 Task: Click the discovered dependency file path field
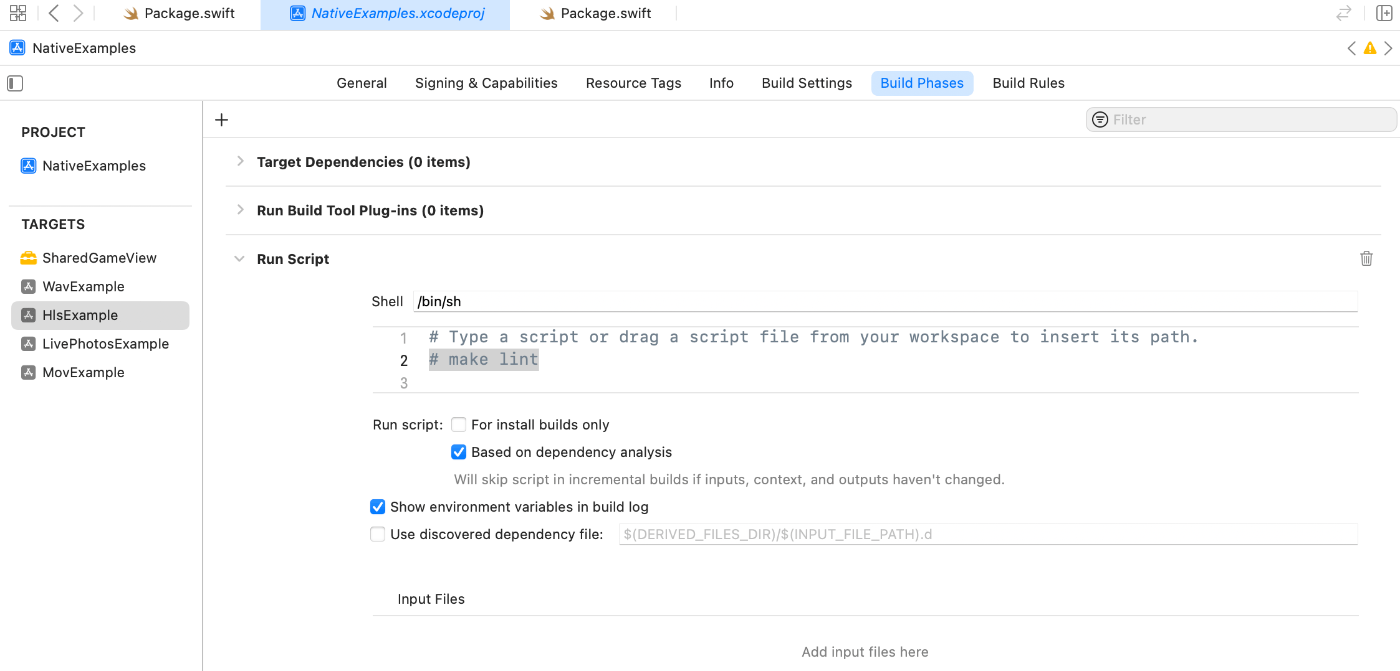tap(988, 535)
